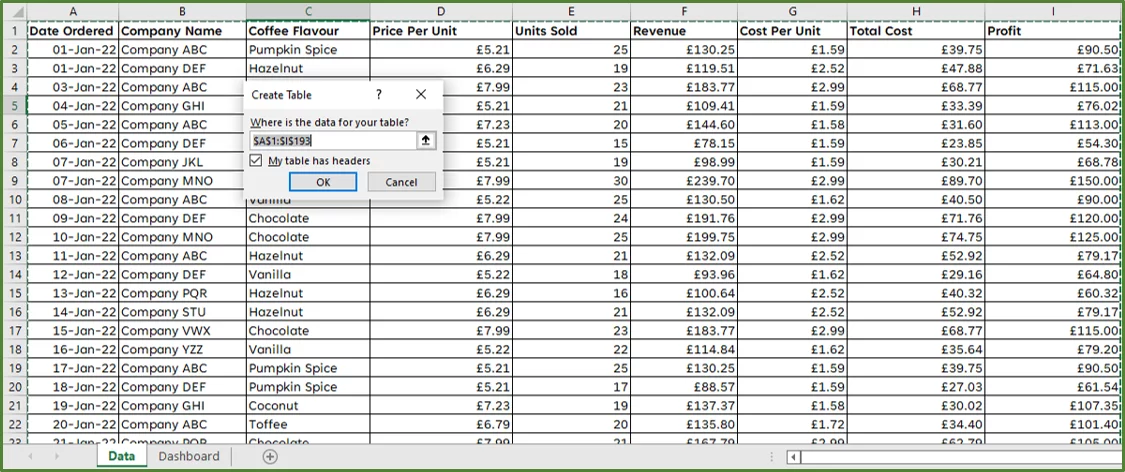This screenshot has width=1125, height=472.
Task: Click the Date Ordered header cell
Action: [72, 31]
